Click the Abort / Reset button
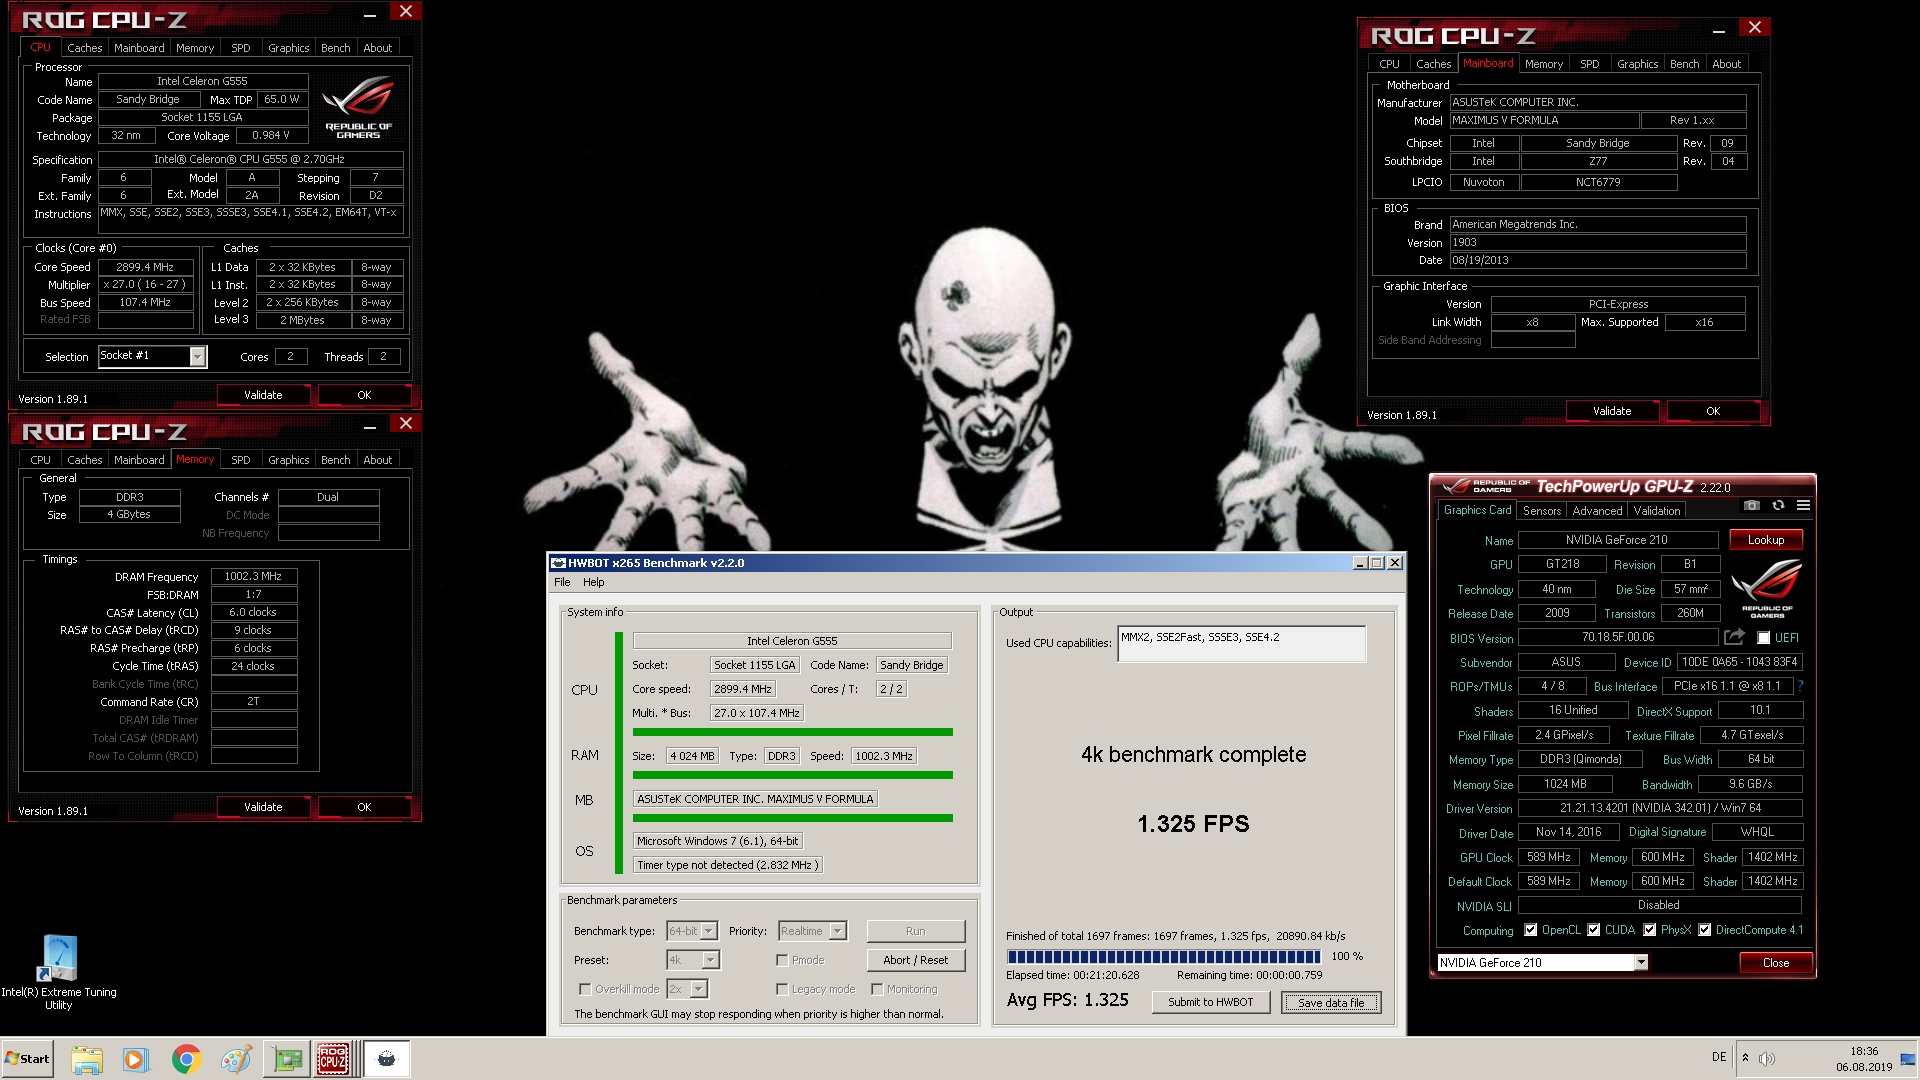 coord(915,960)
